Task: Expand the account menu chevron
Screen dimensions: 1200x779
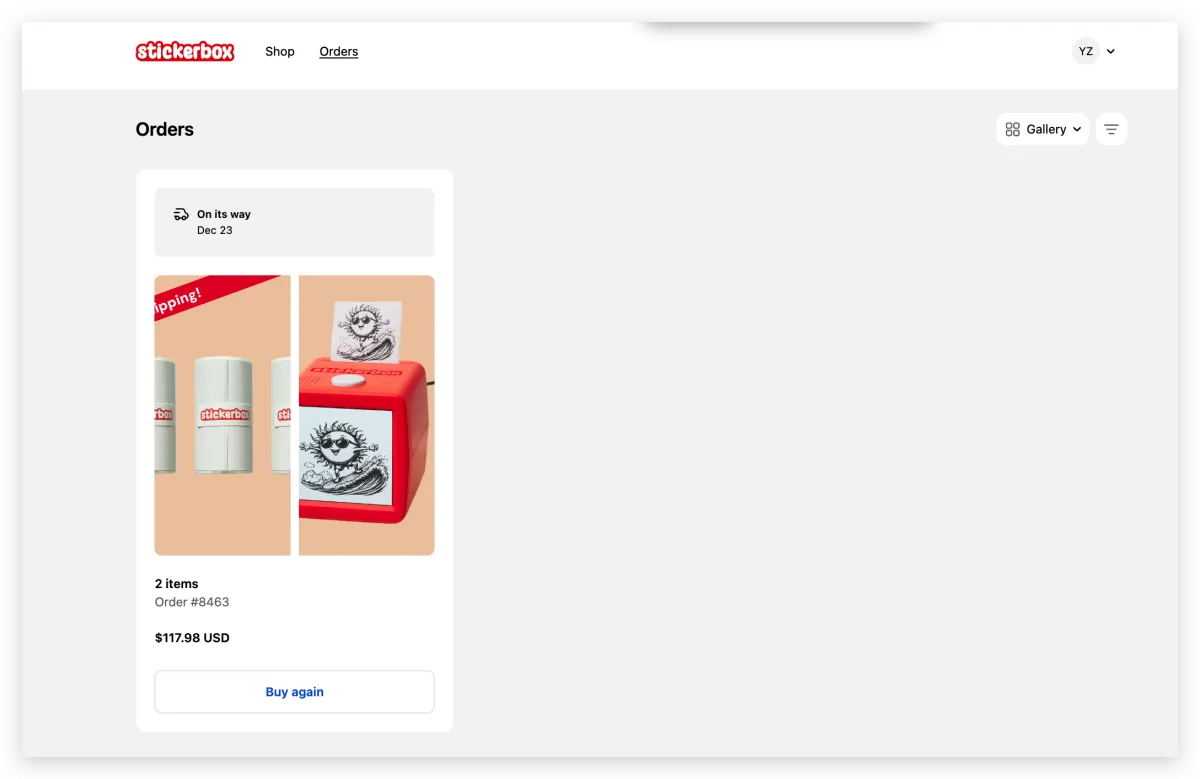Action: (1111, 52)
